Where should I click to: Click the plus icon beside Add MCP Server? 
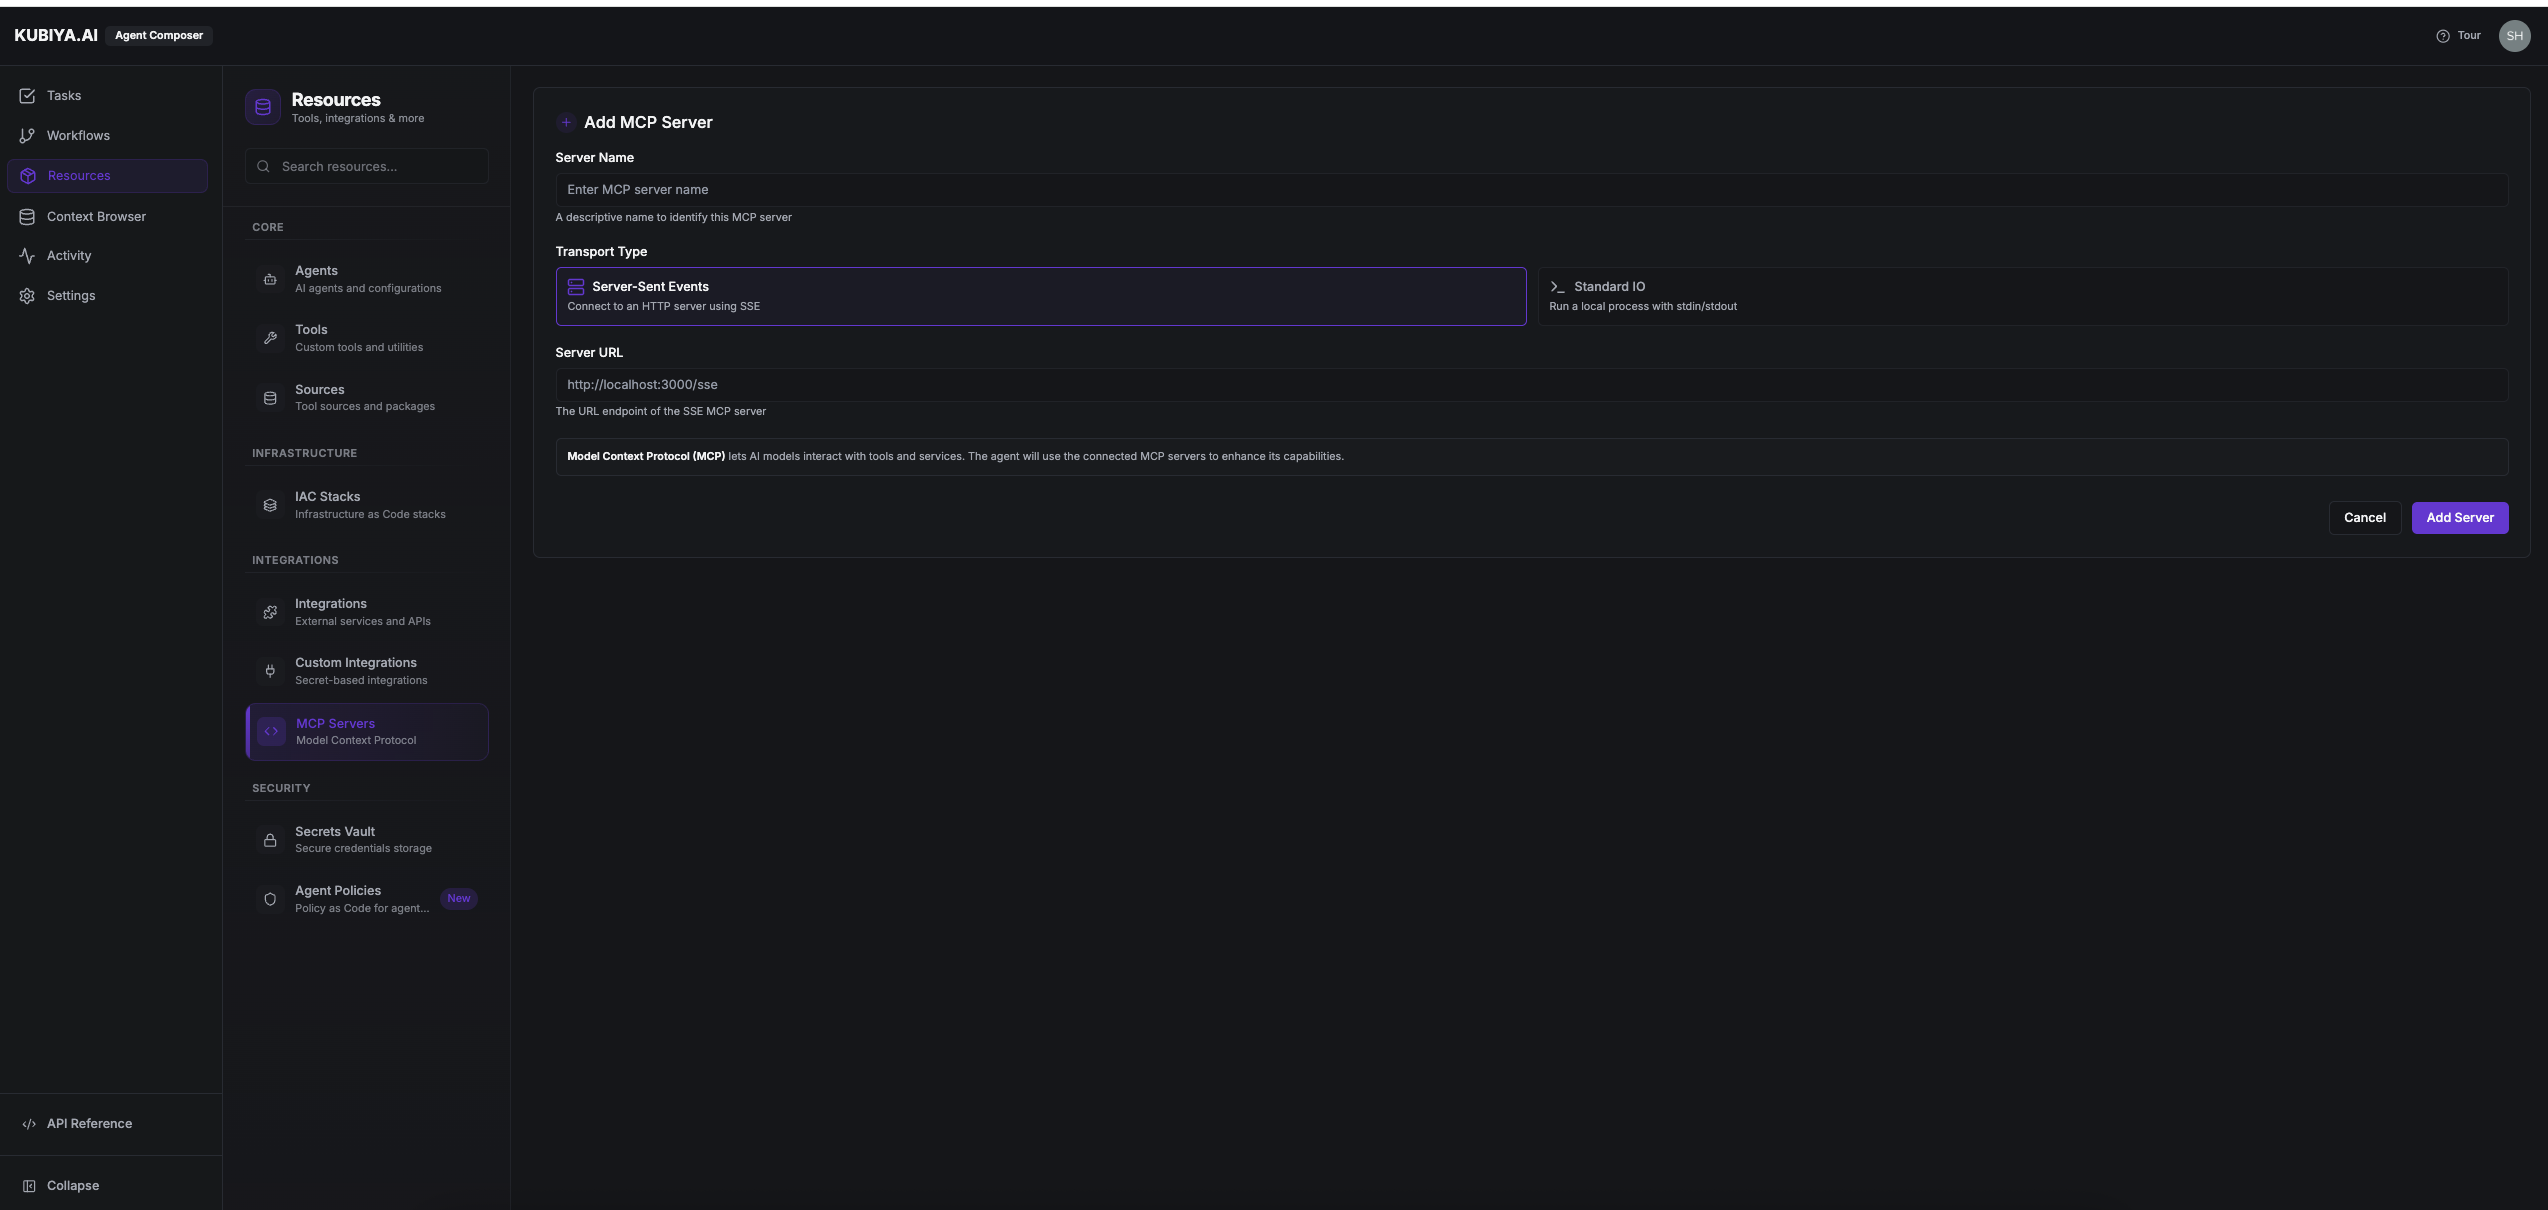click(x=566, y=123)
